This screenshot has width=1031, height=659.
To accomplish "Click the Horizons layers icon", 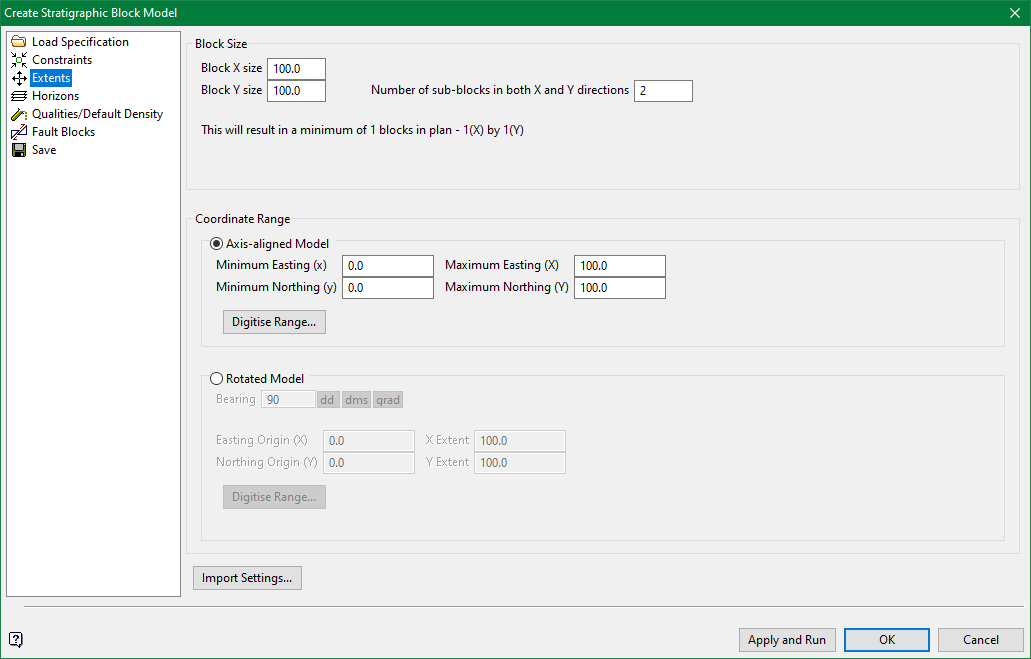I will (x=19, y=95).
